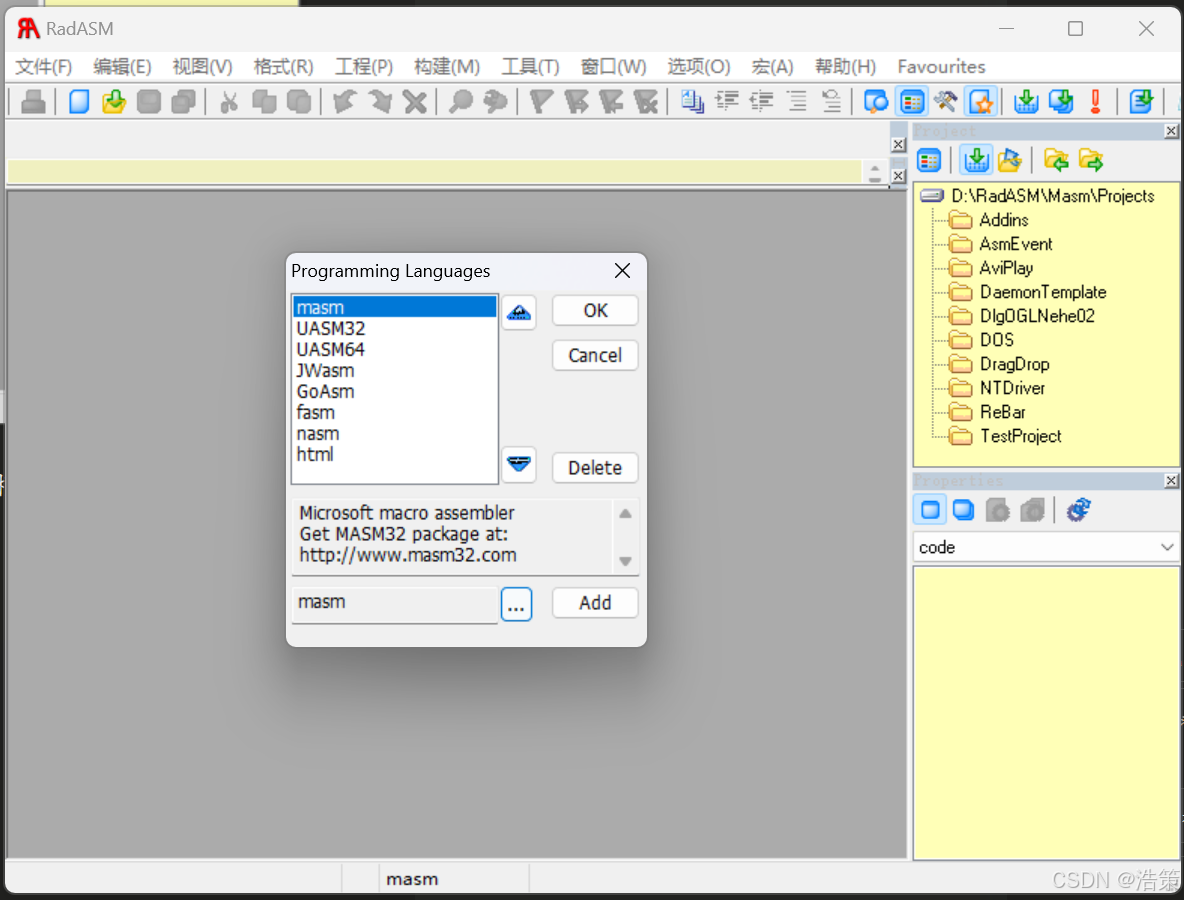Image resolution: width=1184 pixels, height=900 pixels.
Task: Select nasm in the languages list
Action: (x=394, y=433)
